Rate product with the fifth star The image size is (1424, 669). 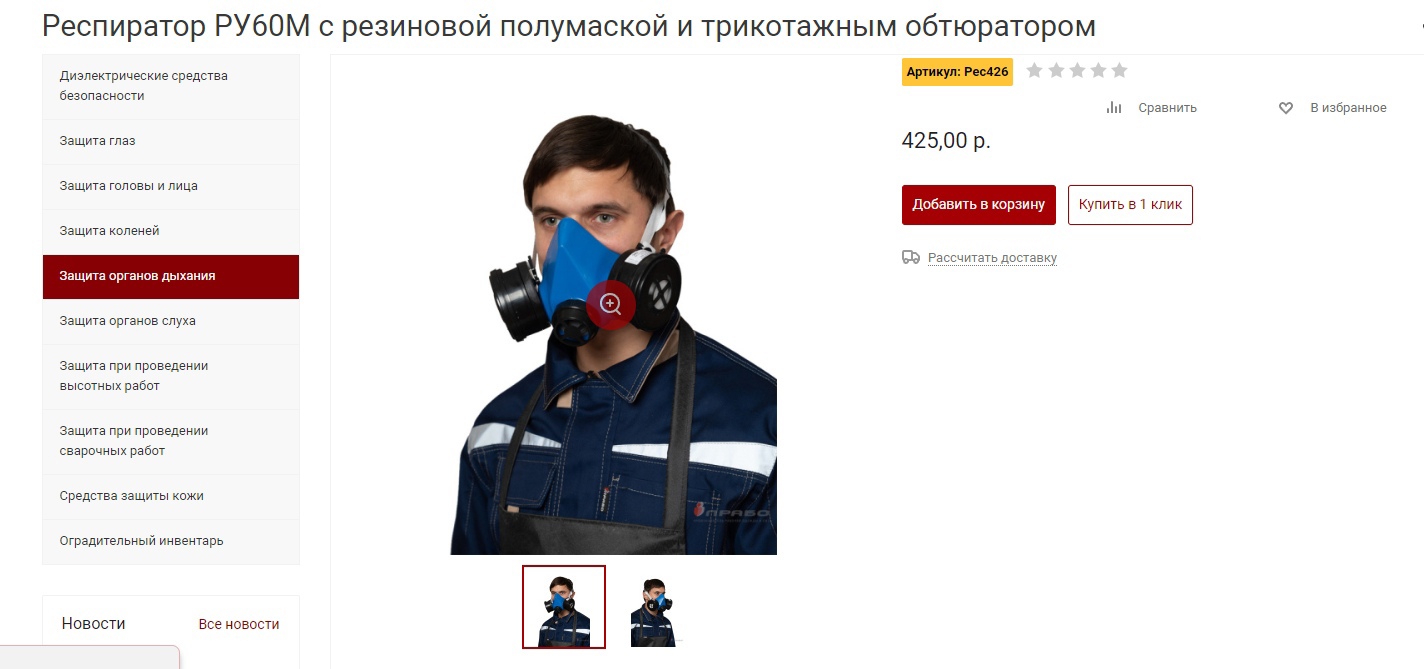pos(1119,70)
